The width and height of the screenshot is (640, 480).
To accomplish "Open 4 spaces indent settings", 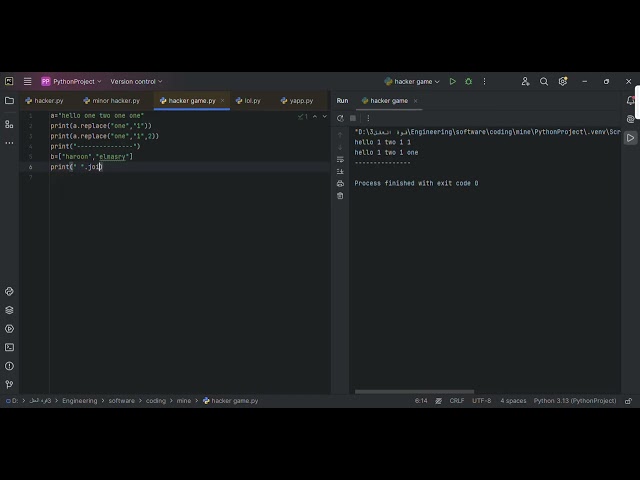I will (513, 401).
